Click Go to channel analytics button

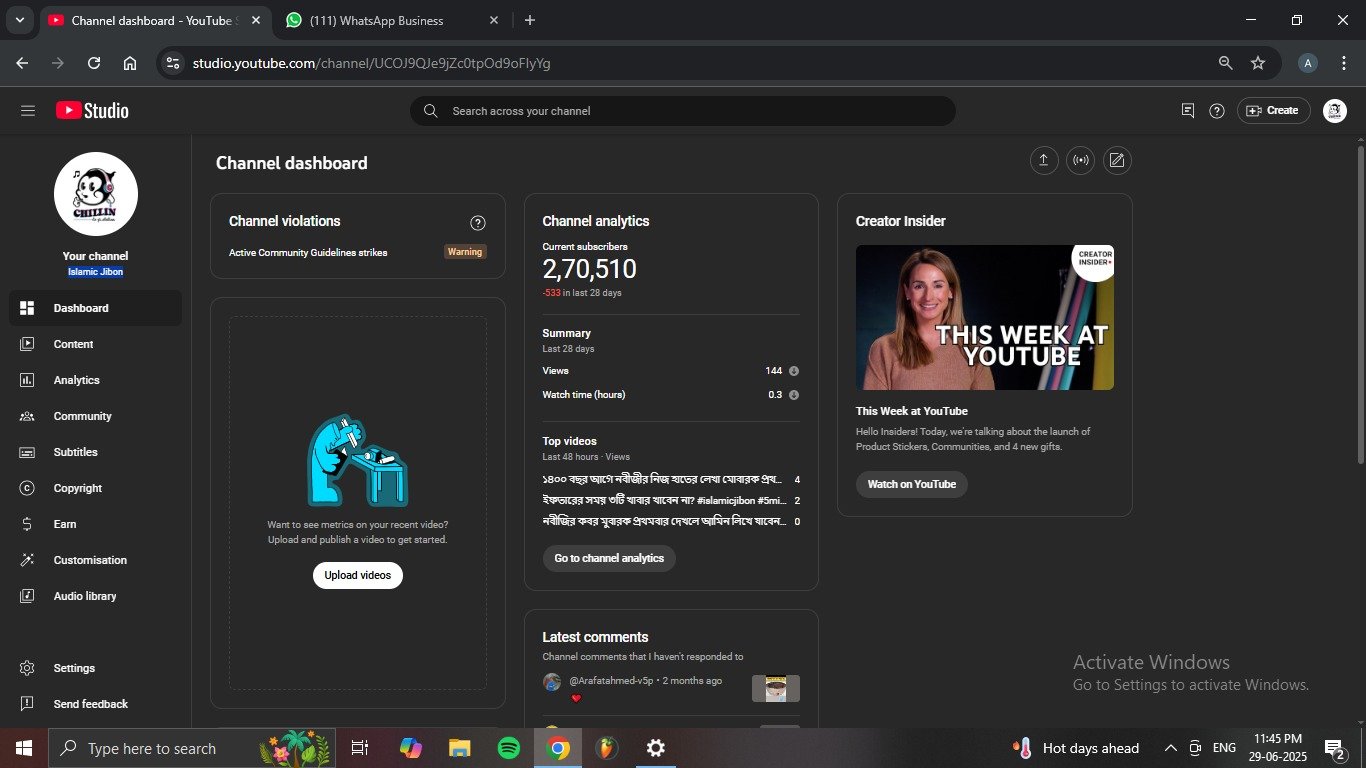[609, 558]
